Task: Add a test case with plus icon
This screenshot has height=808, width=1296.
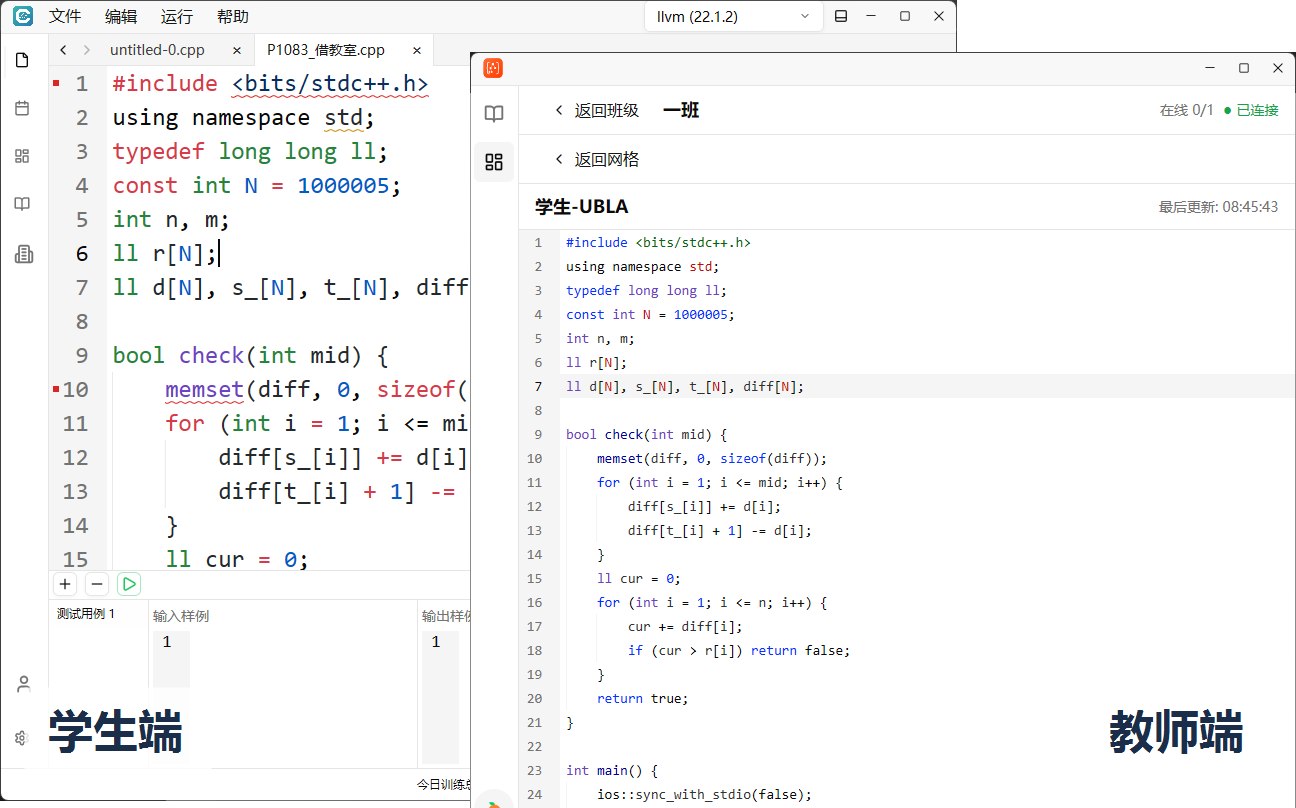Action: (x=65, y=584)
